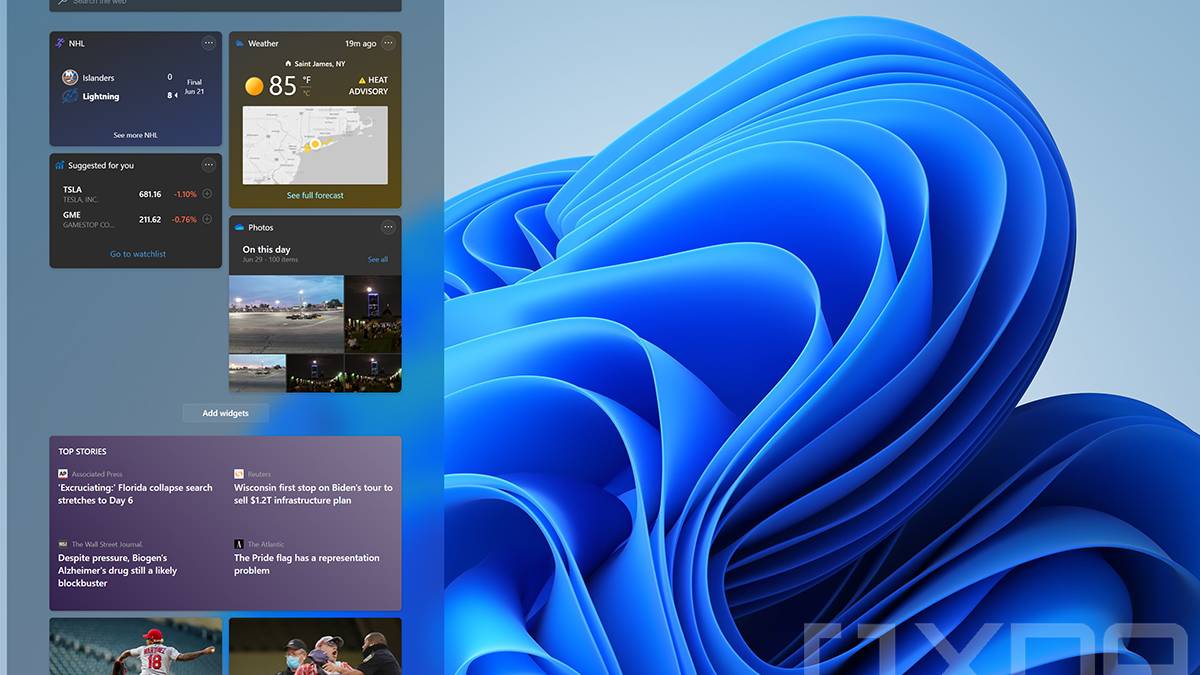Image resolution: width=1200 pixels, height=675 pixels.
Task: Click See more NHL link
Action: click(136, 135)
